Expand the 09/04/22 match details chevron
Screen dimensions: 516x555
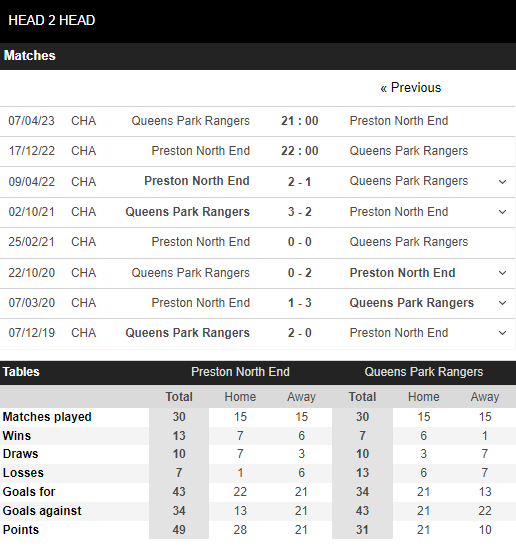[502, 182]
